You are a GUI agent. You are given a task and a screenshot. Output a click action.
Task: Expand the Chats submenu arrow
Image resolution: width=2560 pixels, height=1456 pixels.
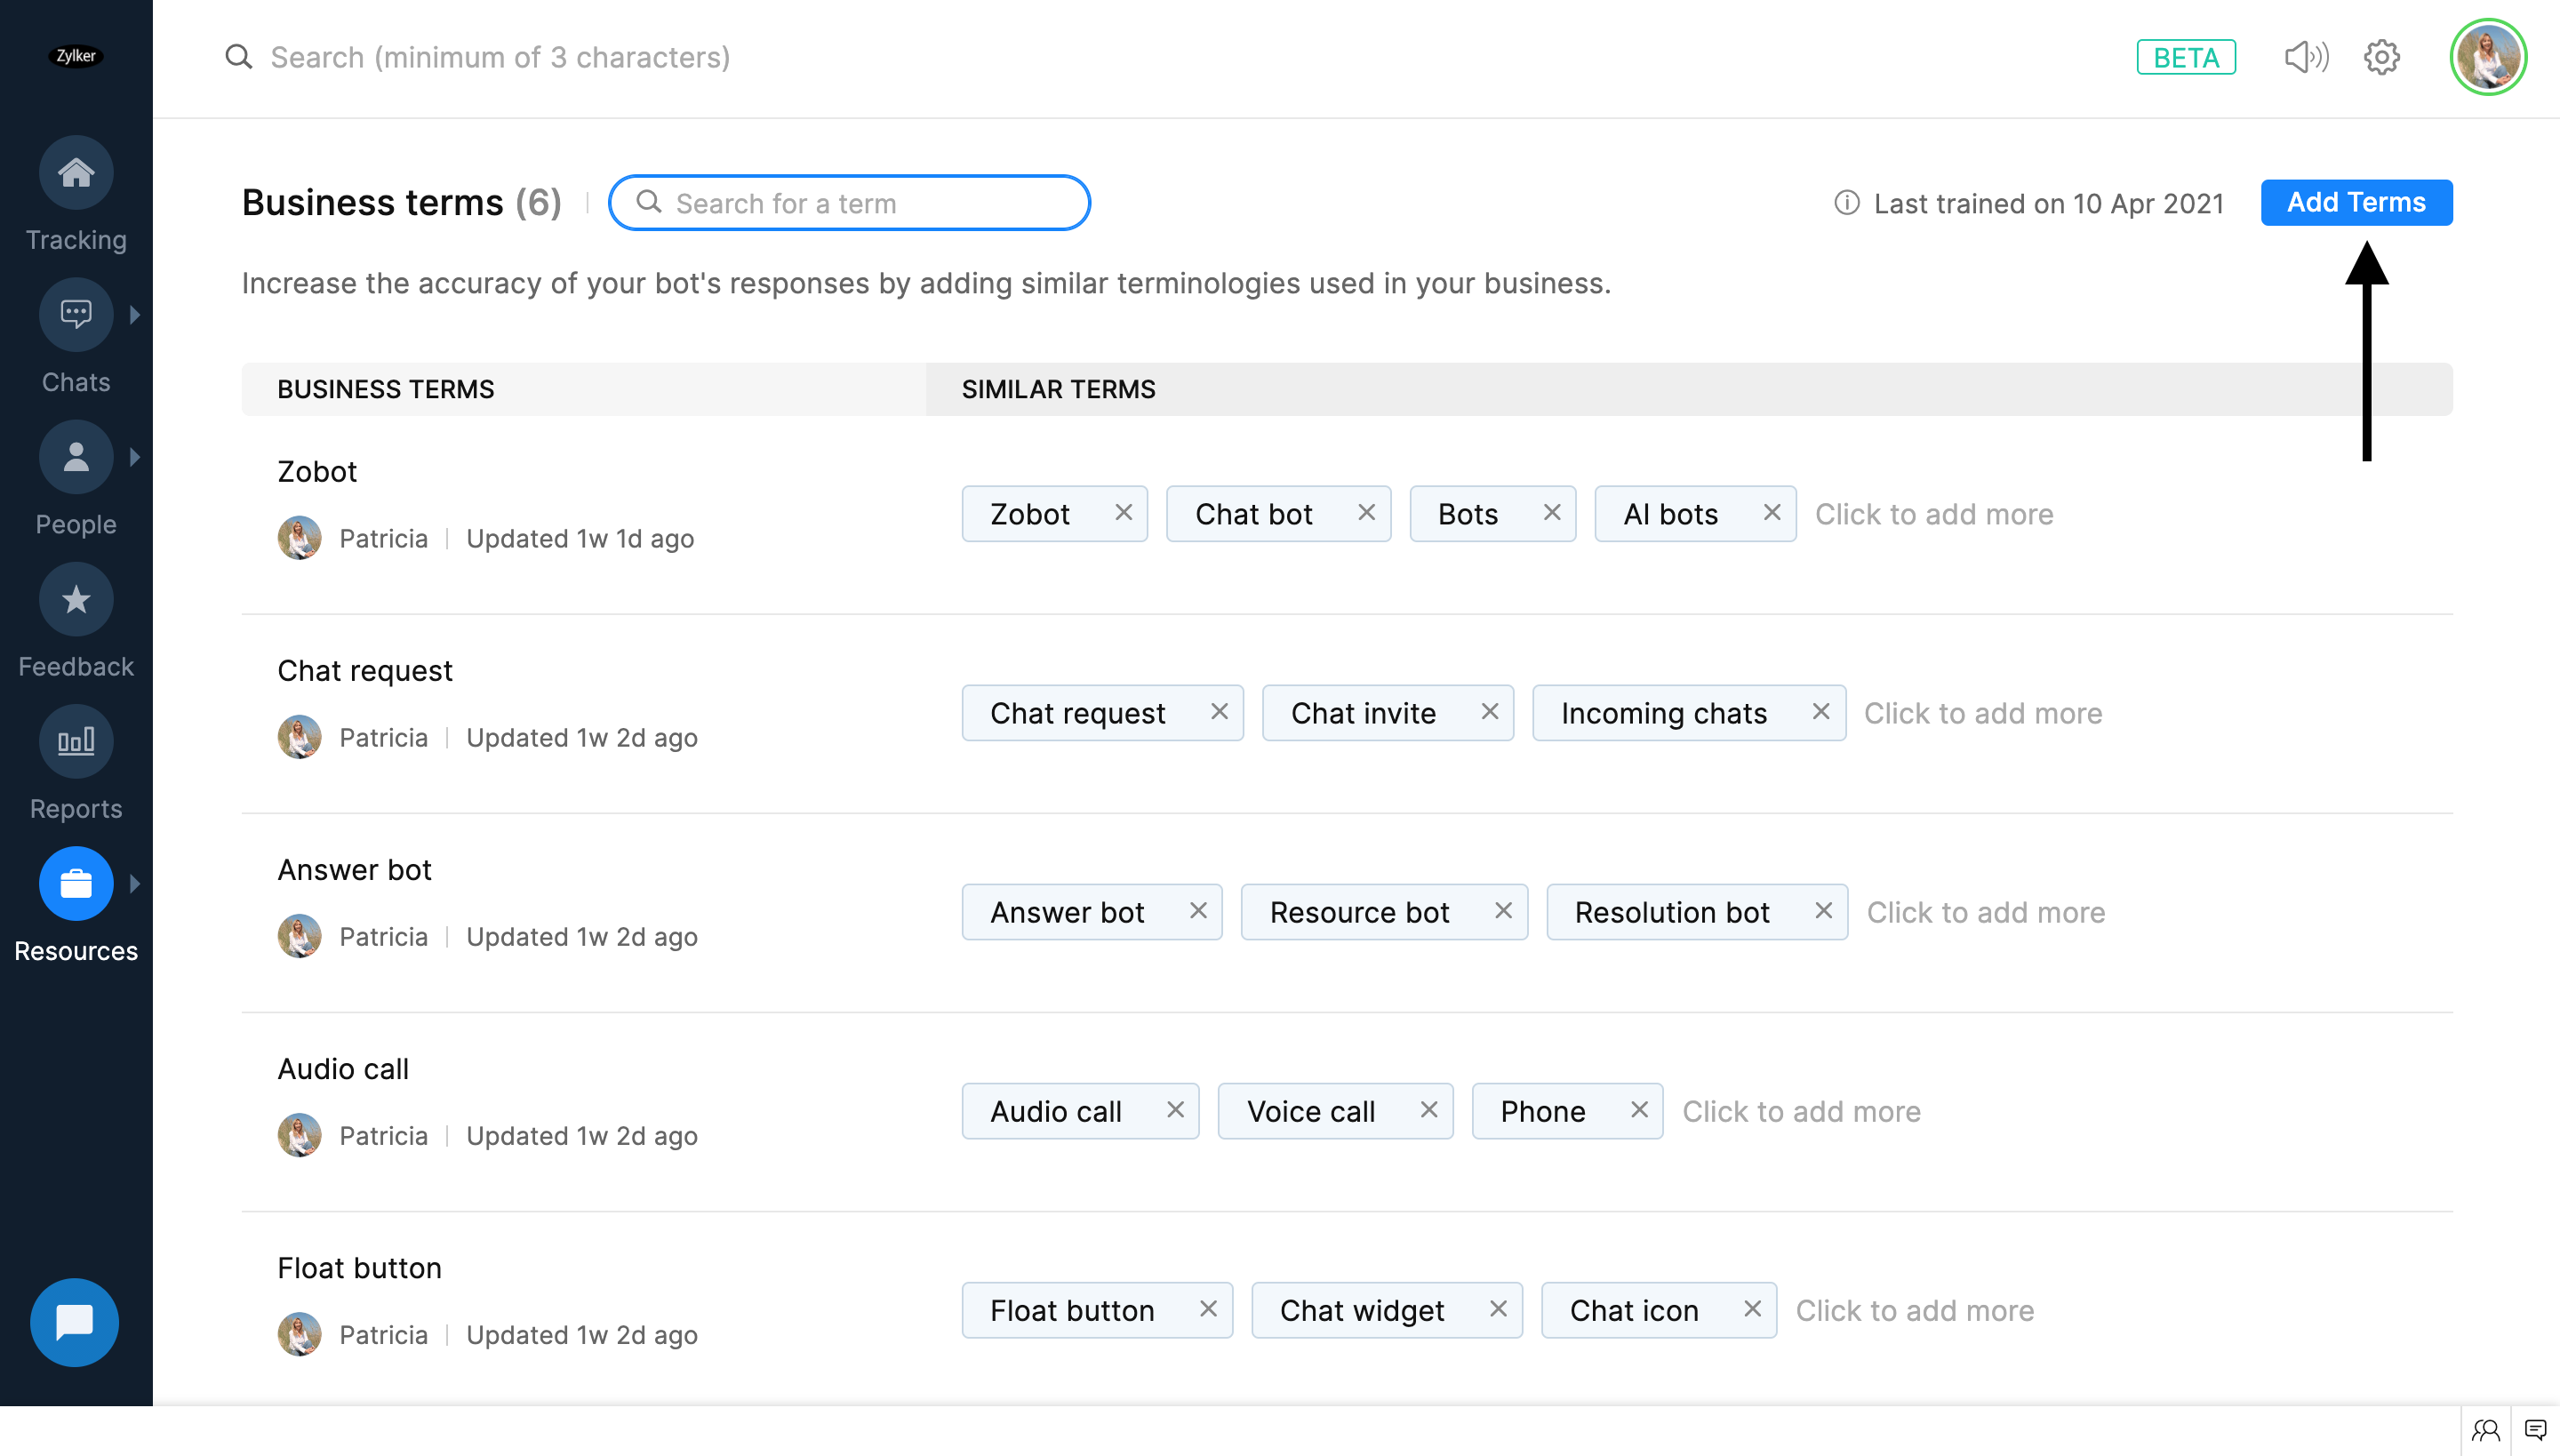135,315
